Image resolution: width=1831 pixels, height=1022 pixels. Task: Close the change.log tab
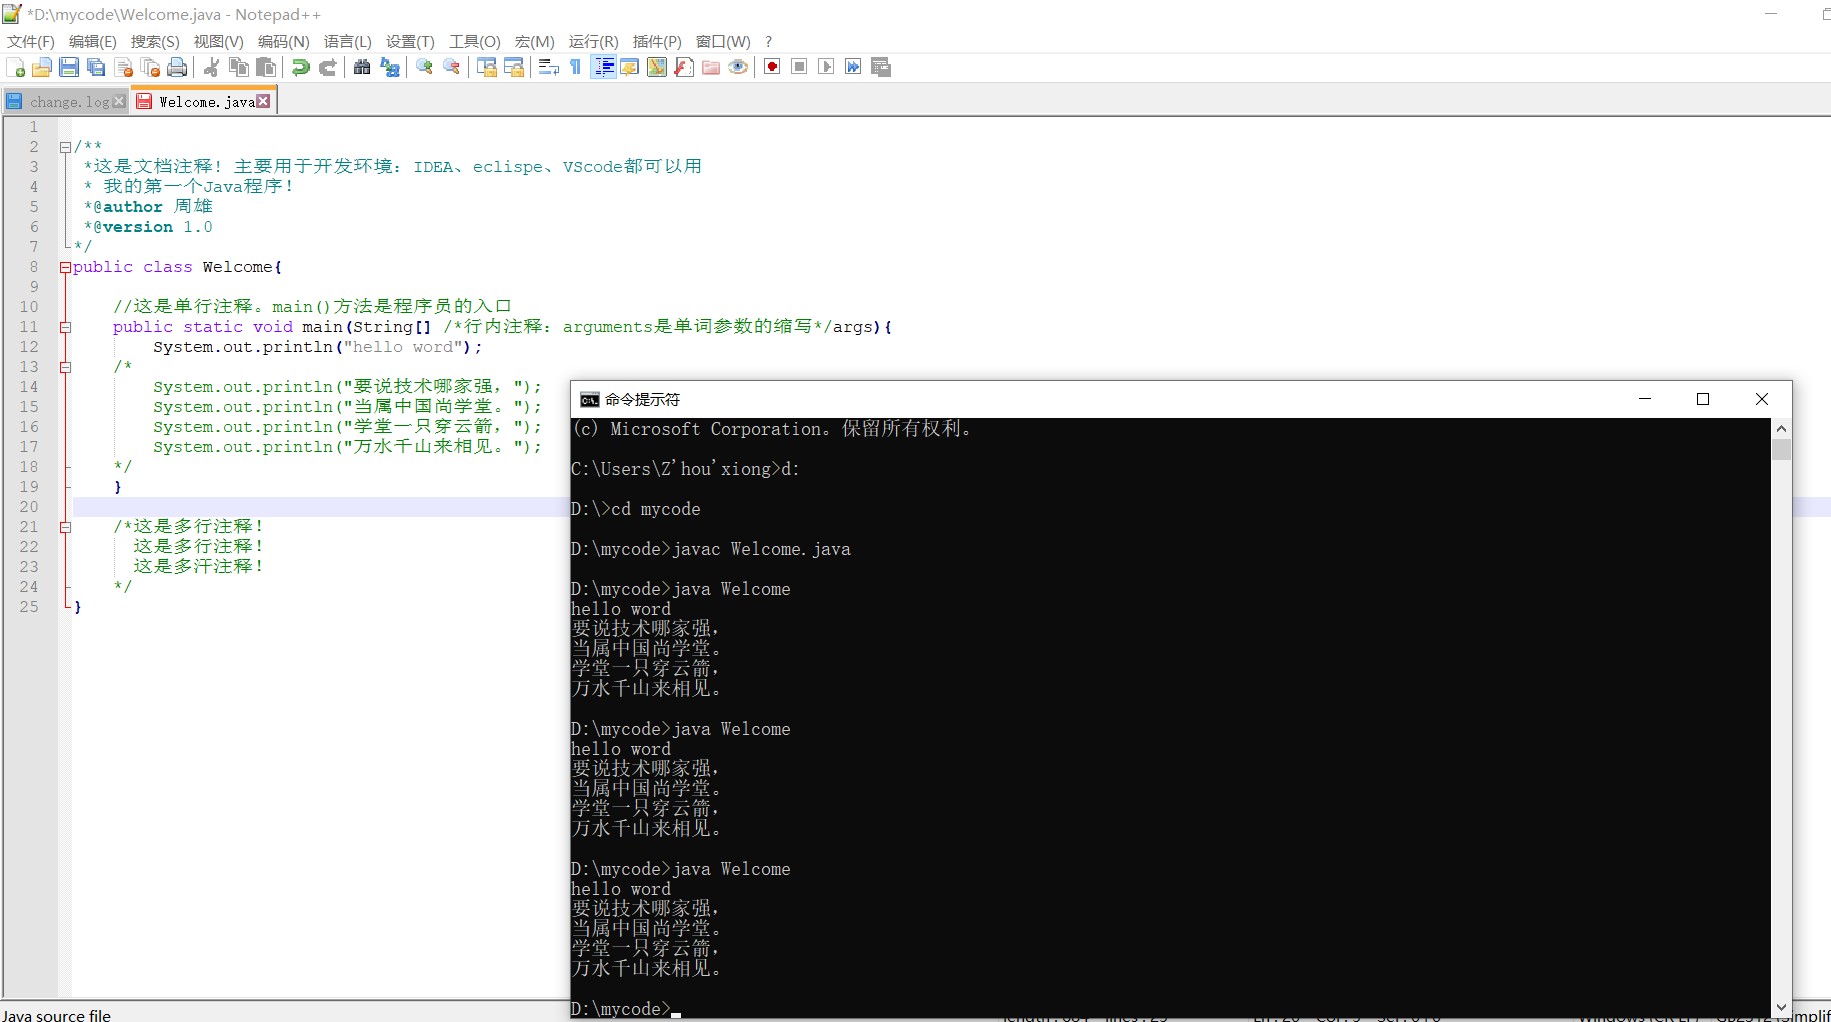click(119, 101)
